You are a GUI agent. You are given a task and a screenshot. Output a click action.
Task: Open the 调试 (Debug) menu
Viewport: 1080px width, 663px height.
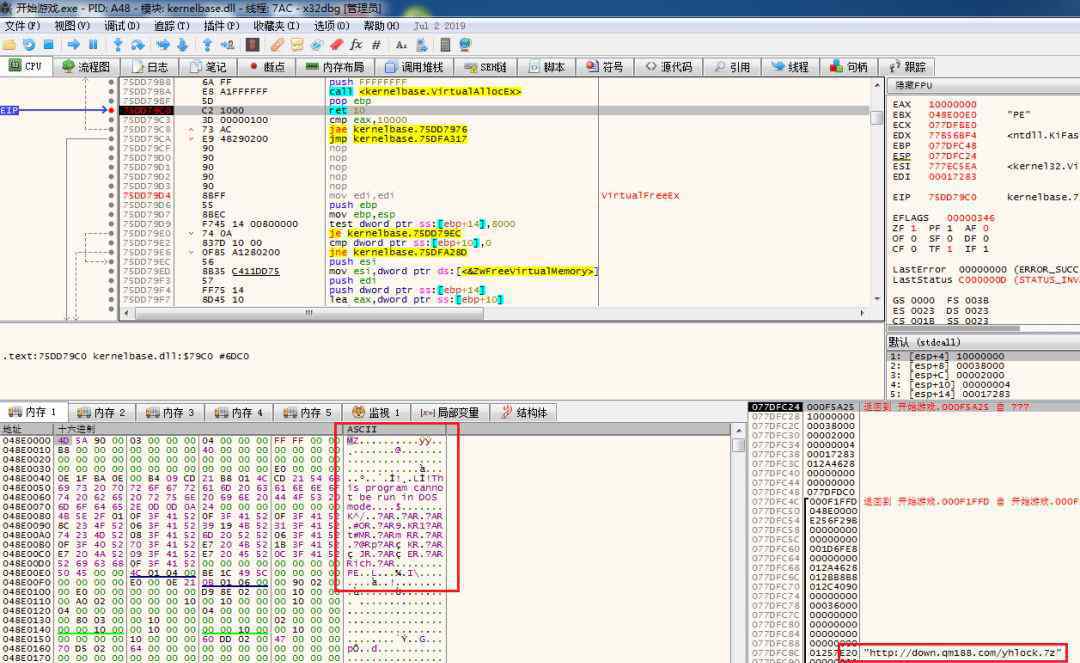122,25
